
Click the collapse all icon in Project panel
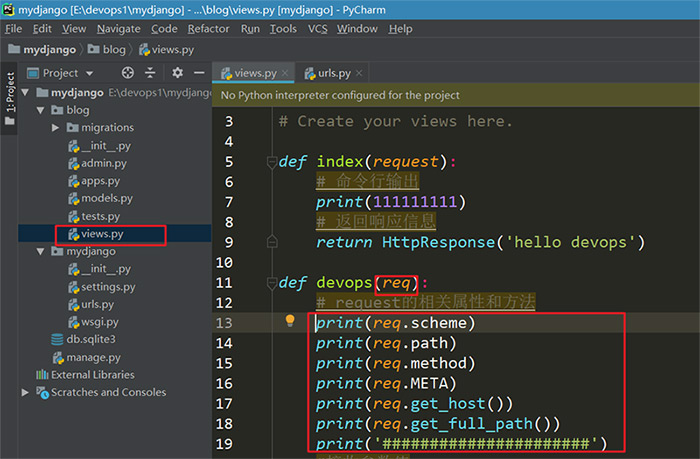tap(151, 73)
